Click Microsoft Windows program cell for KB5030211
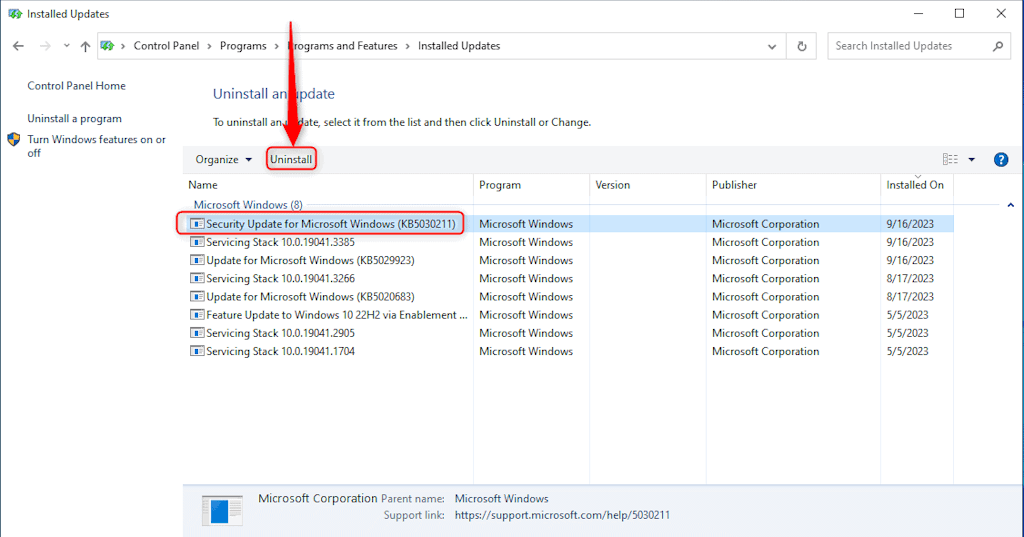The height and width of the screenshot is (537, 1024). [526, 223]
